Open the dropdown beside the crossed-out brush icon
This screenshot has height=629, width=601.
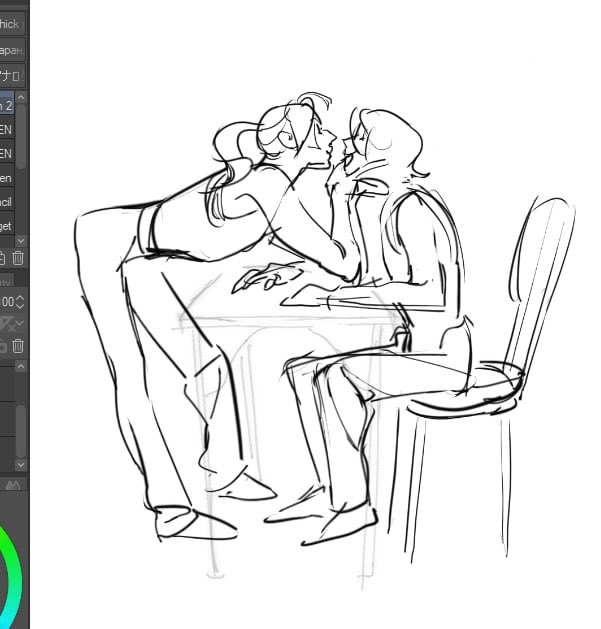coord(20,323)
